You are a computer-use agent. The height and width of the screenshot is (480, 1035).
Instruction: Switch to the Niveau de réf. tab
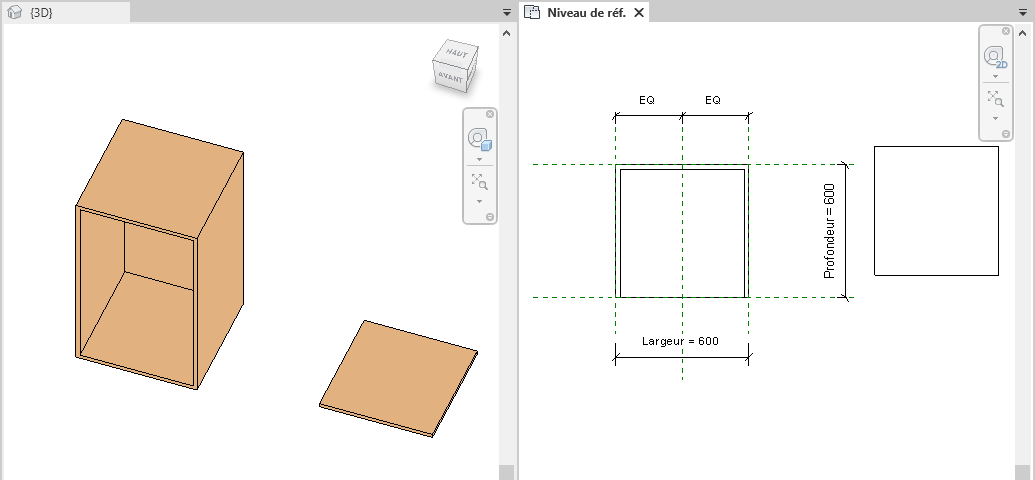(585, 12)
